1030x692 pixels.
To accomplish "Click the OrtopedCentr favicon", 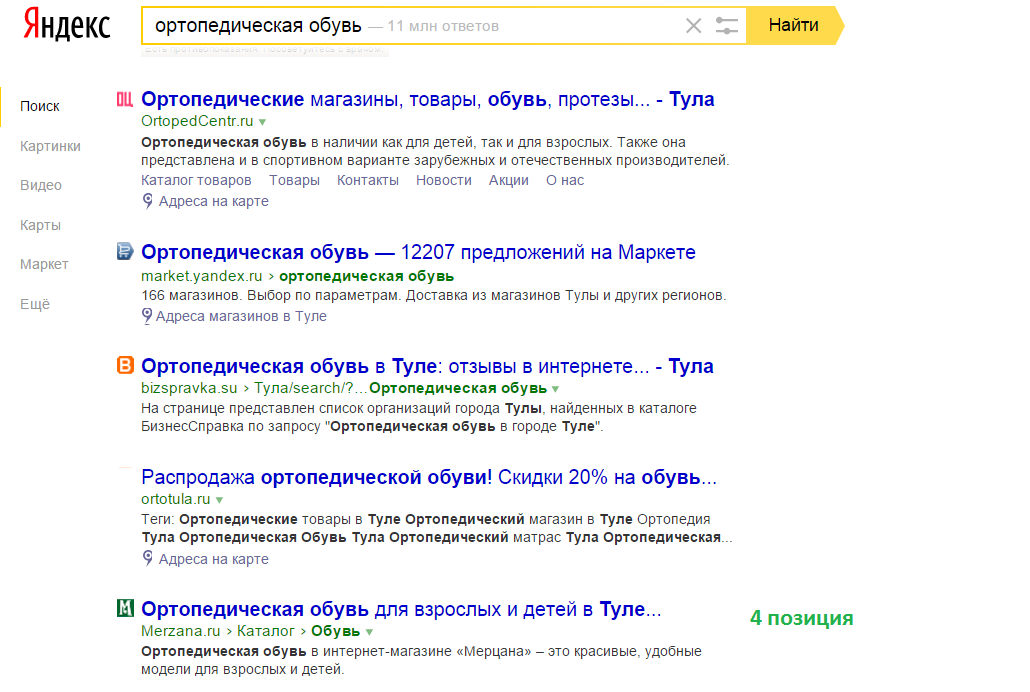I will [125, 99].
